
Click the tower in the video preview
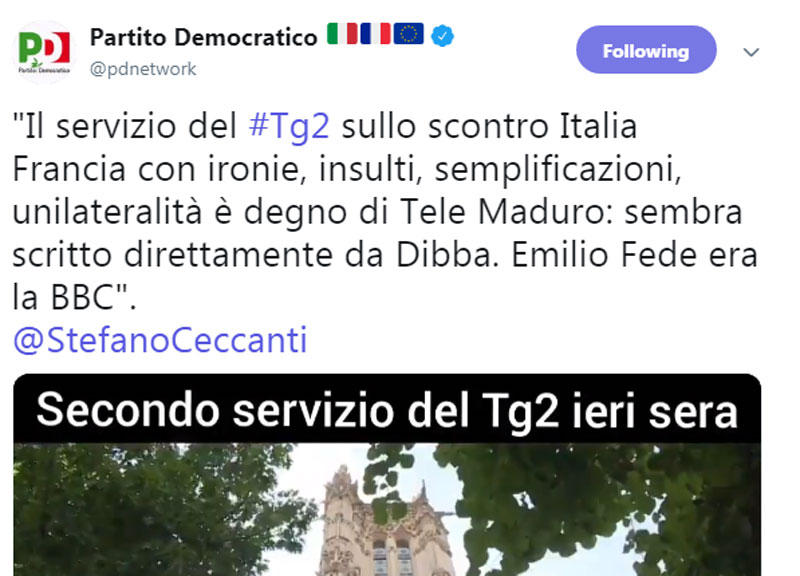(x=384, y=524)
